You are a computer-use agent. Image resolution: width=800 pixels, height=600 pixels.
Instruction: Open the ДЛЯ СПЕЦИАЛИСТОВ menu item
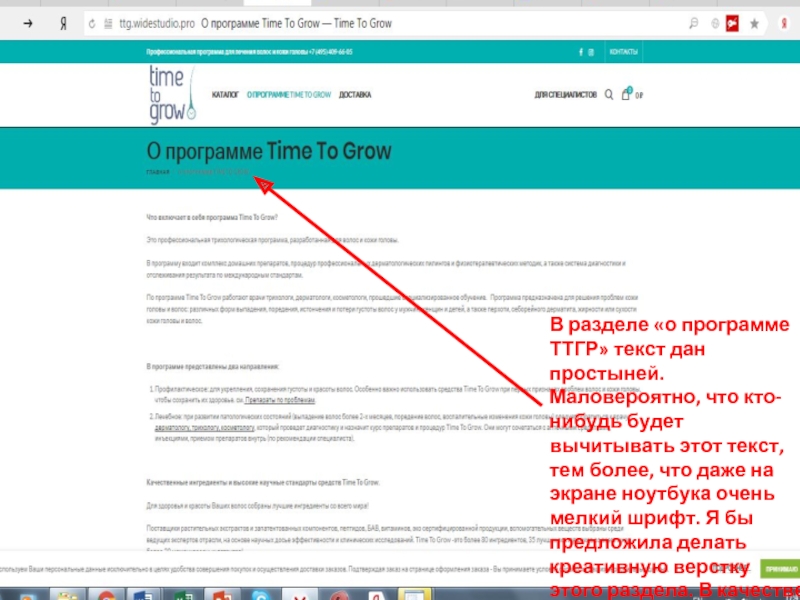tap(565, 95)
